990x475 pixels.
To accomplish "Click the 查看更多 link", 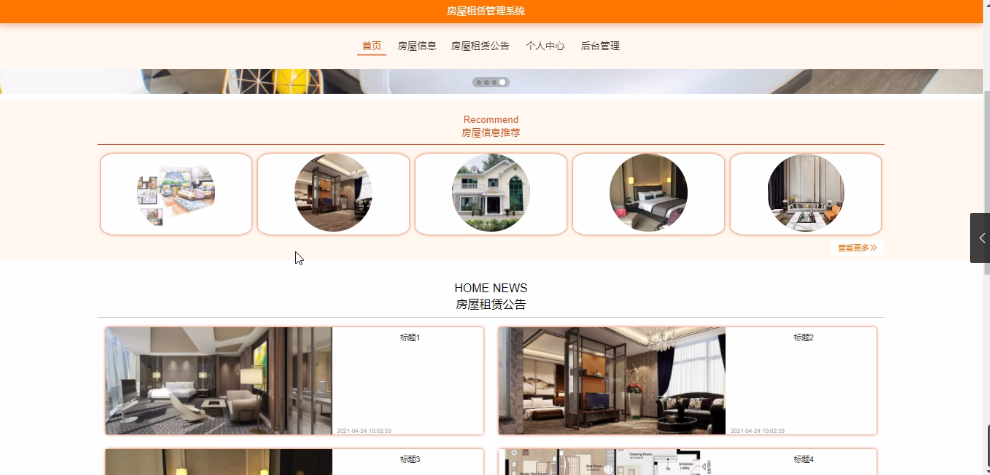I will (857, 248).
